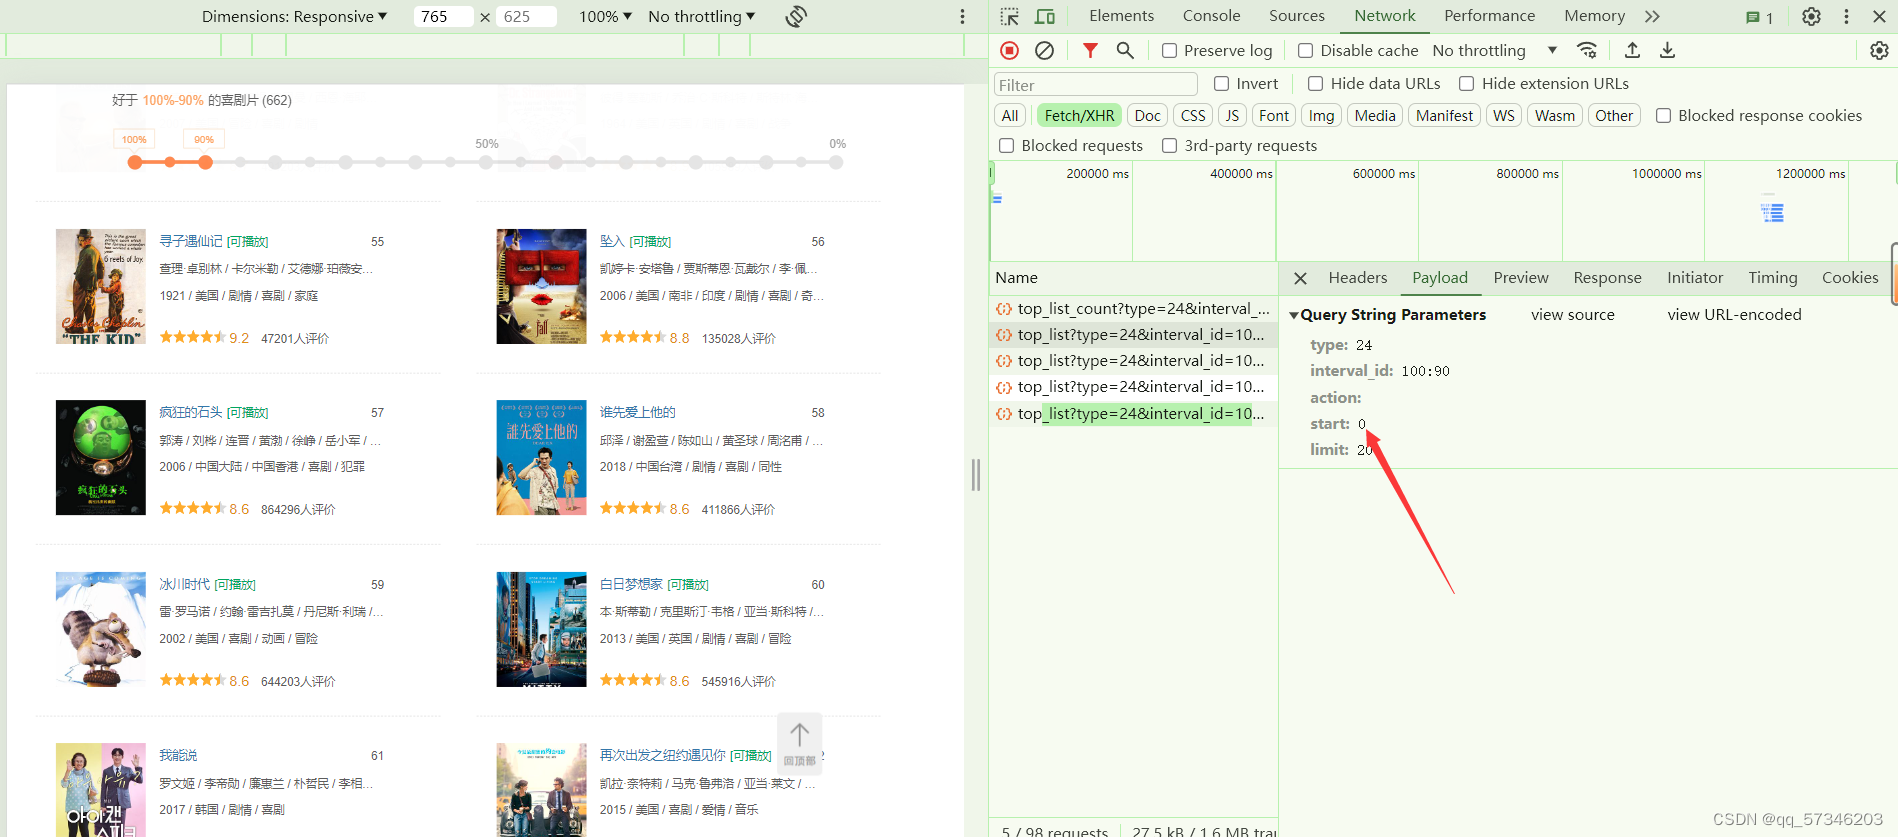Open Dimensions Responsive dropdown
The image size is (1898, 837).
(294, 16)
